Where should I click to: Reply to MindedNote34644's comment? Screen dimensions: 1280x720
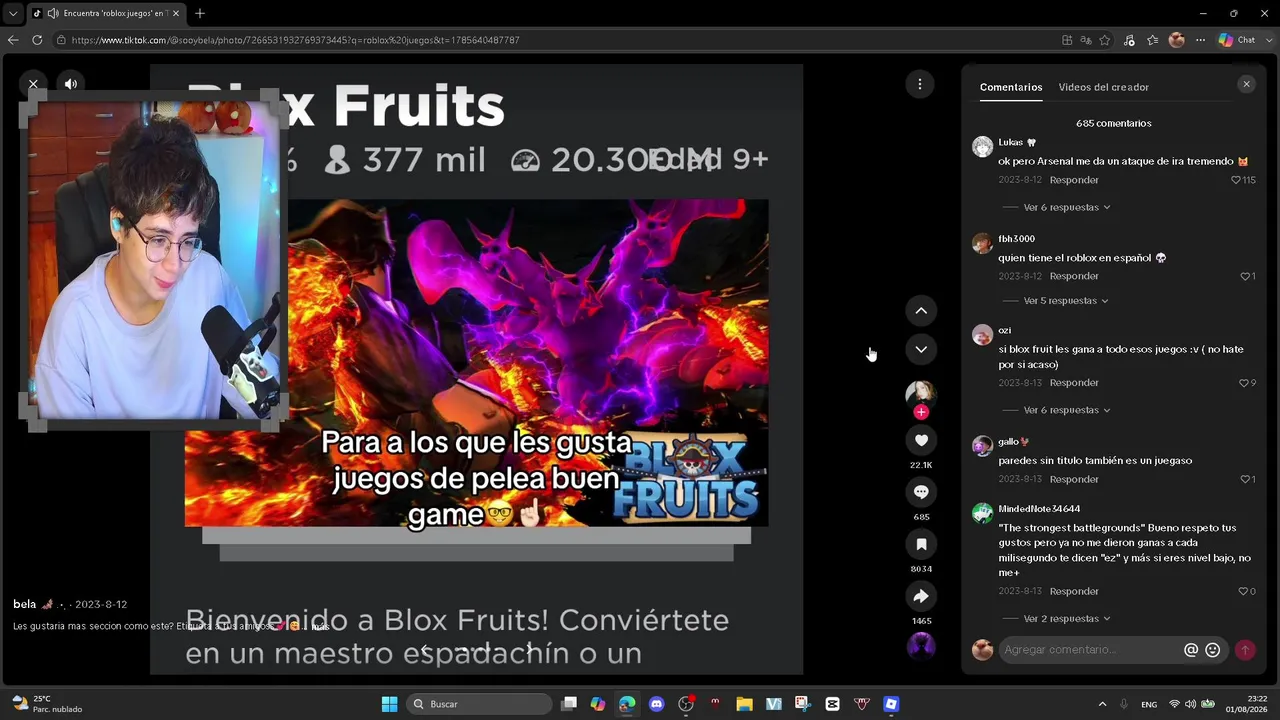coord(1074,591)
